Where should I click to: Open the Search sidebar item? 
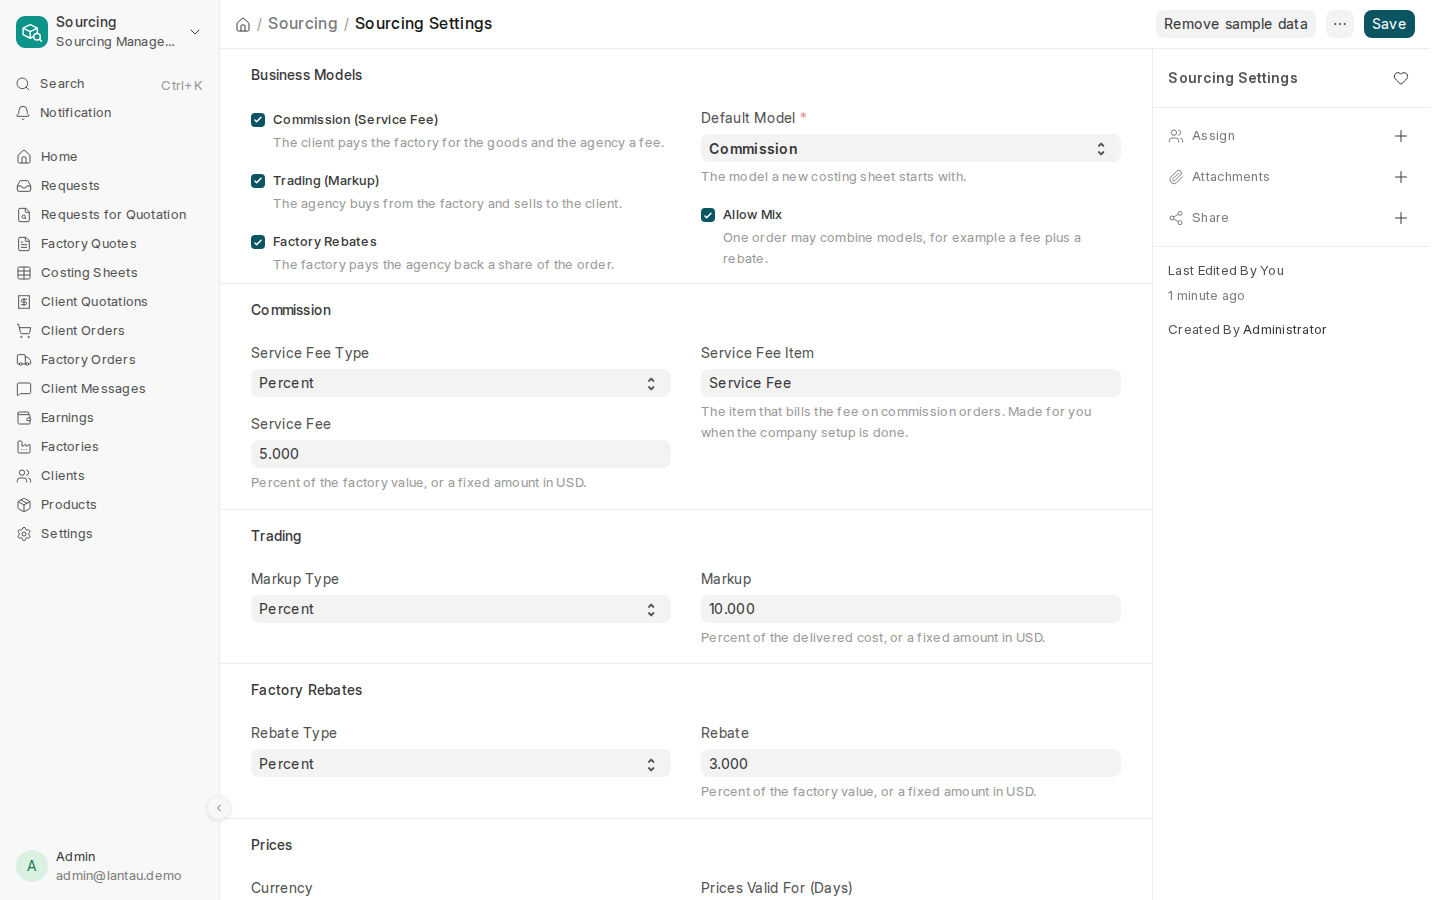pyautogui.click(x=110, y=84)
